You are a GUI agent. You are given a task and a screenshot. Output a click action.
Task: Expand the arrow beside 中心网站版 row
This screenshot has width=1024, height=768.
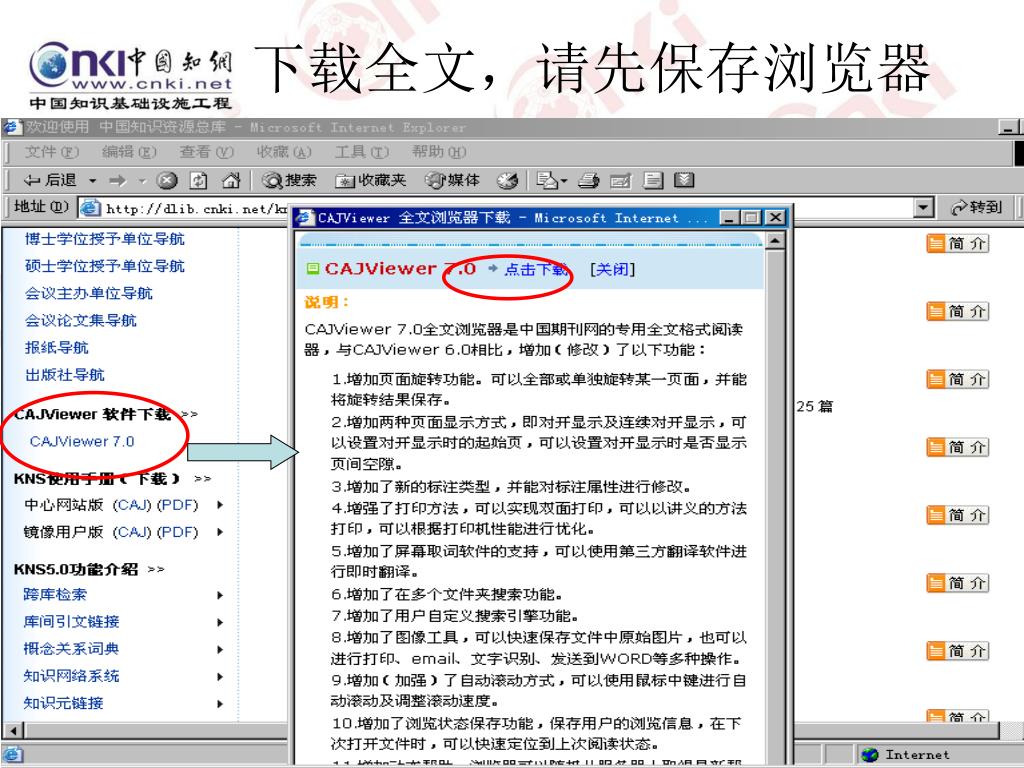(219, 505)
